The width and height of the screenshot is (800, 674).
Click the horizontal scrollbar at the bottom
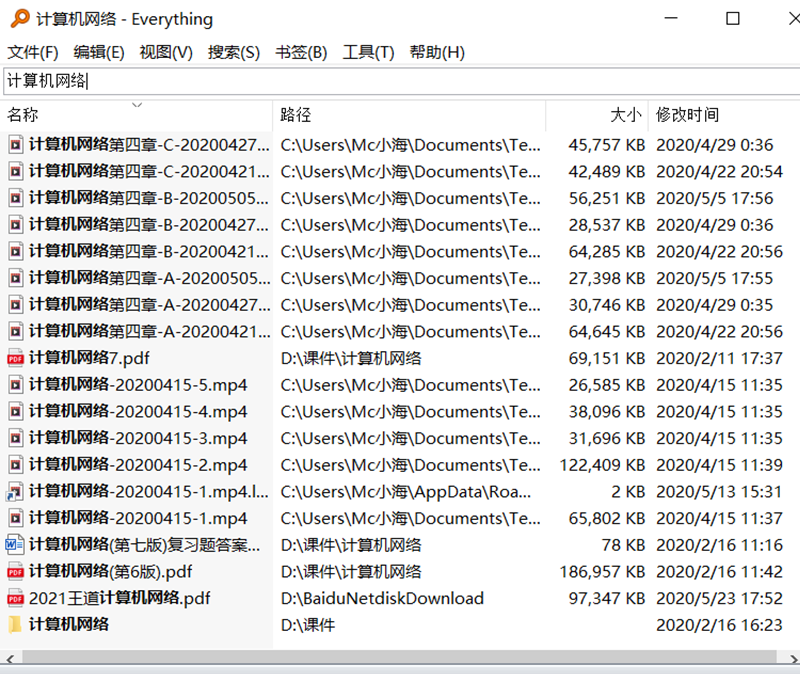click(400, 658)
